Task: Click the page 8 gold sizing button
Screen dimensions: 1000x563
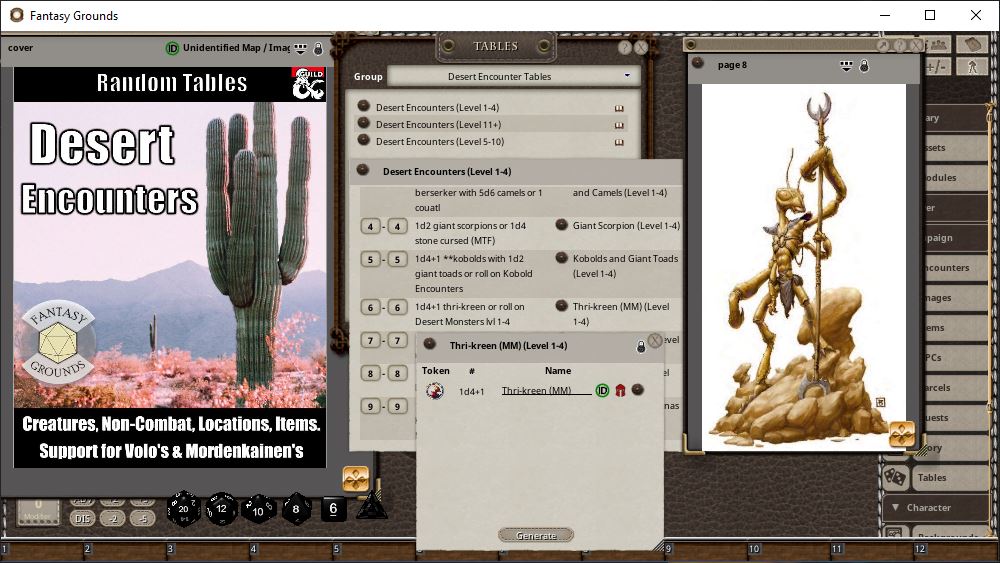Action: (x=902, y=434)
